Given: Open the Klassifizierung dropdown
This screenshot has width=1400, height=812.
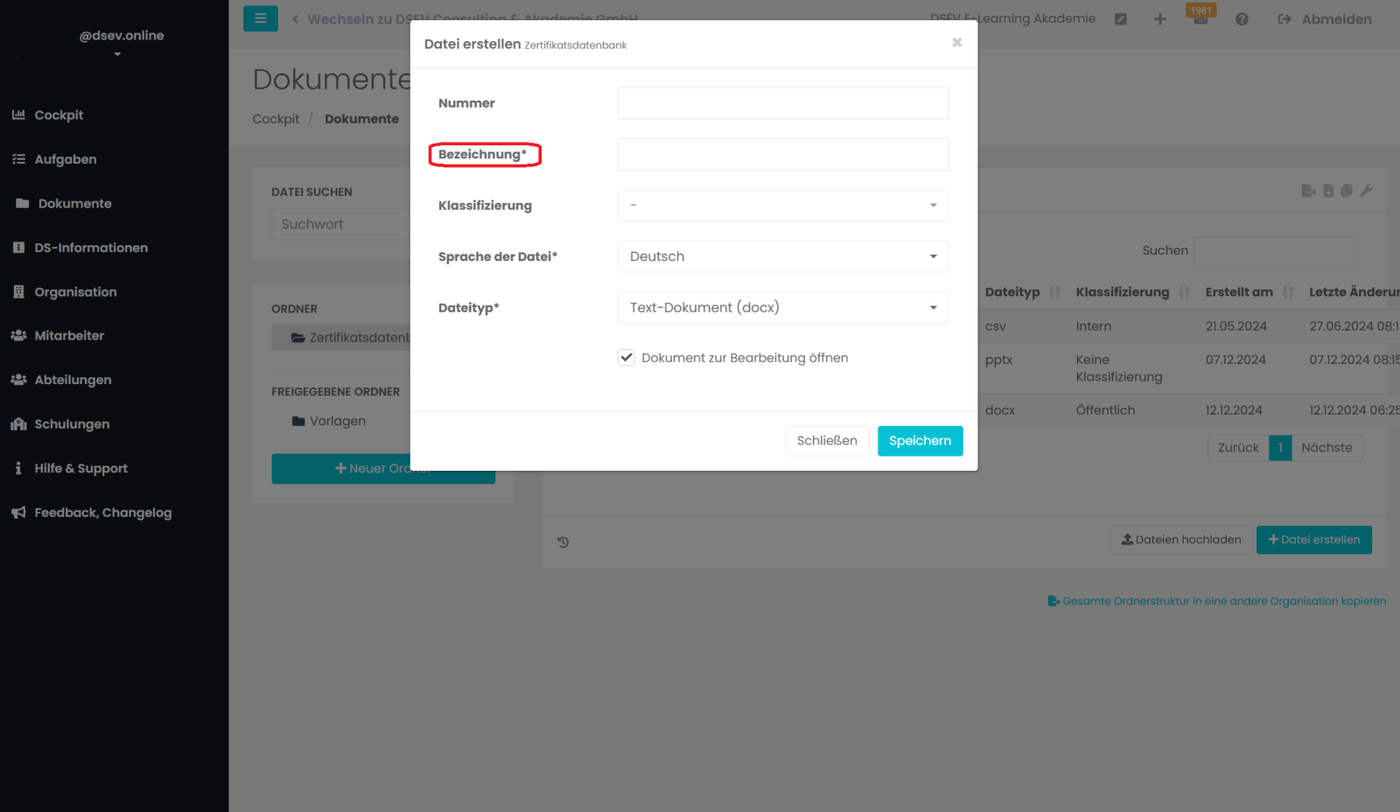Looking at the screenshot, I should 783,205.
